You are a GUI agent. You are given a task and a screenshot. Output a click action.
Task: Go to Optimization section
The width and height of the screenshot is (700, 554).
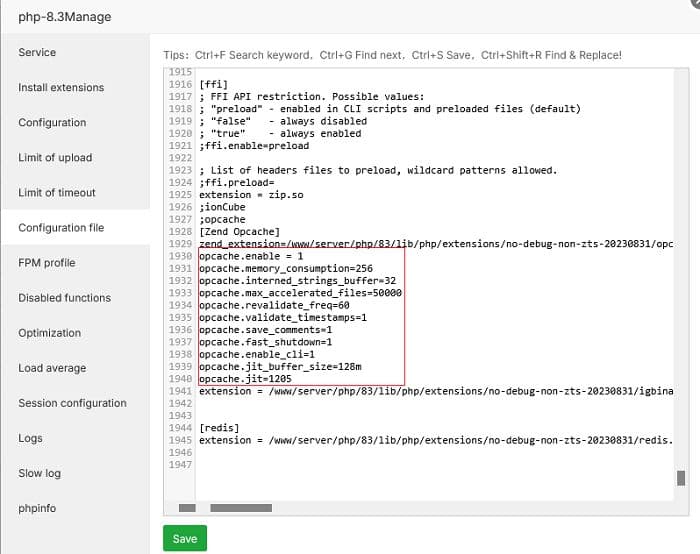click(50, 333)
